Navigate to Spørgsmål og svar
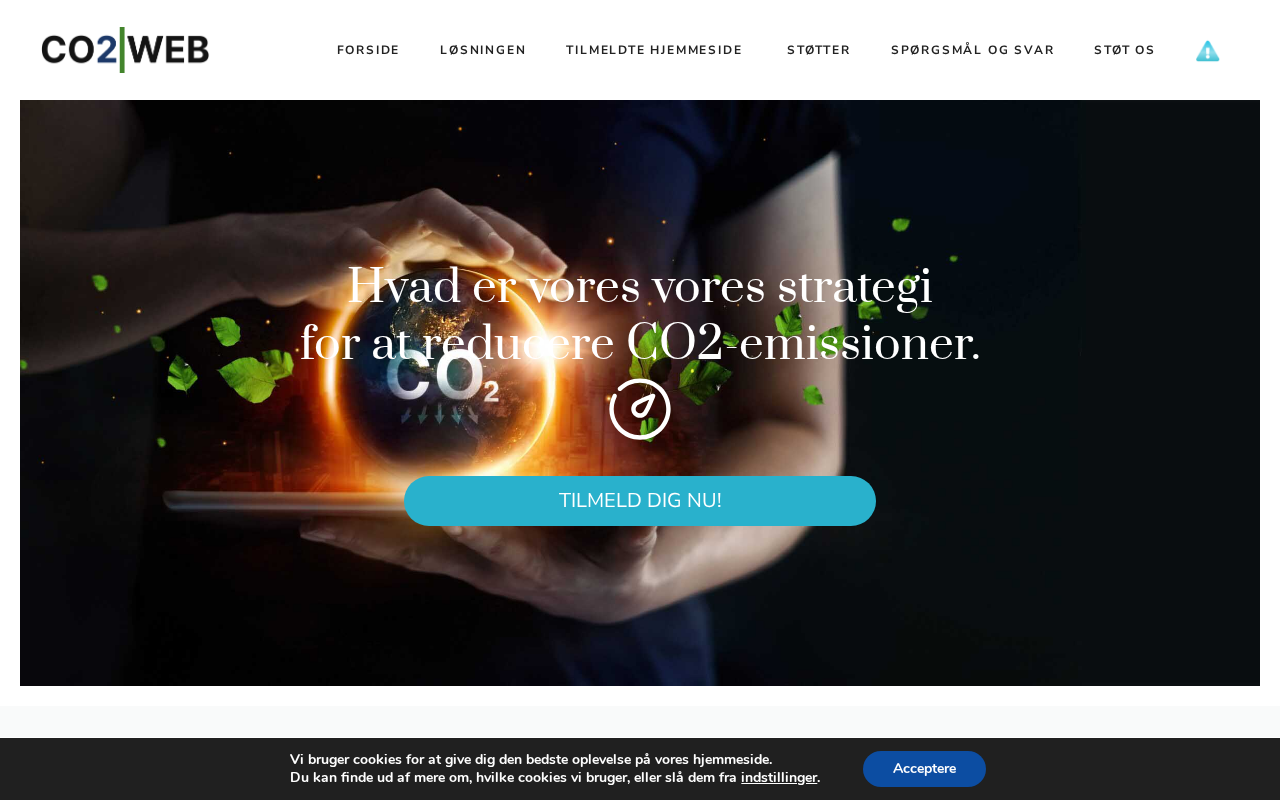 click(973, 50)
